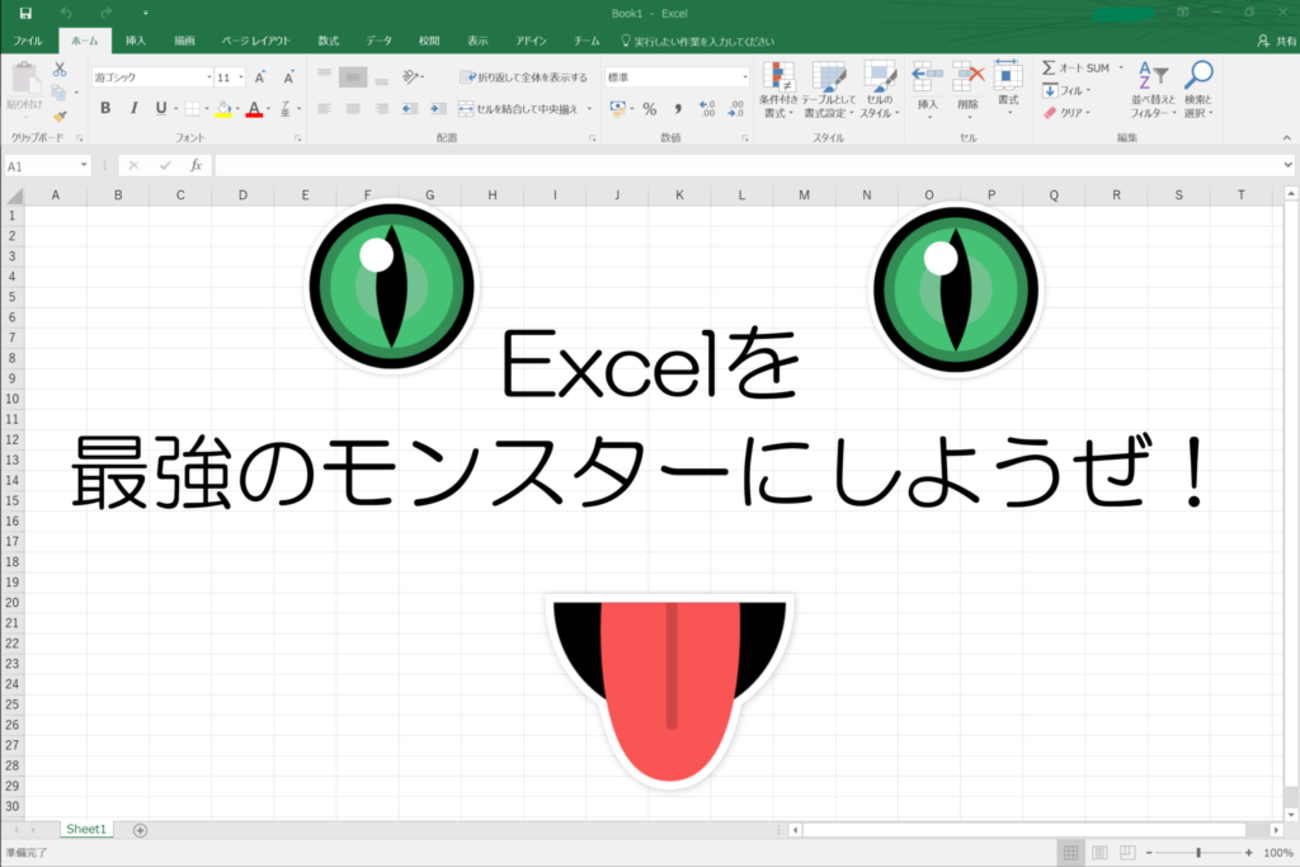This screenshot has height=867, width=1300.
Task: Click the increase decimal icon
Action: point(707,108)
